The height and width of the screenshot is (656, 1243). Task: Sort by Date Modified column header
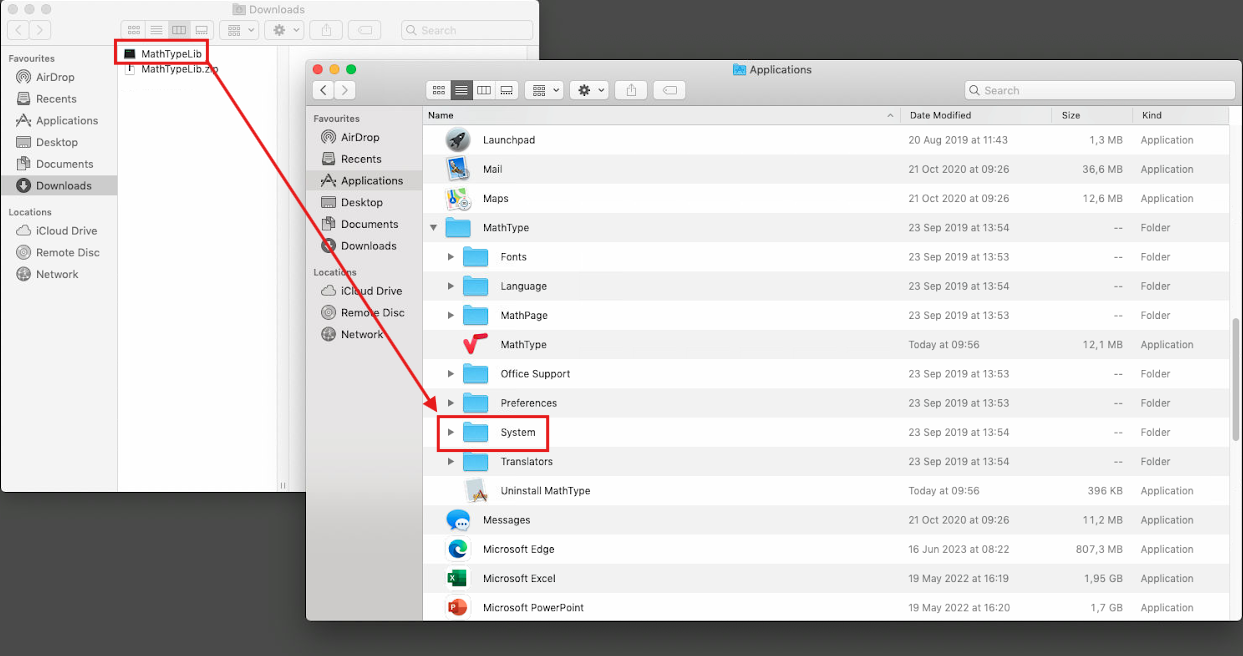click(976, 115)
